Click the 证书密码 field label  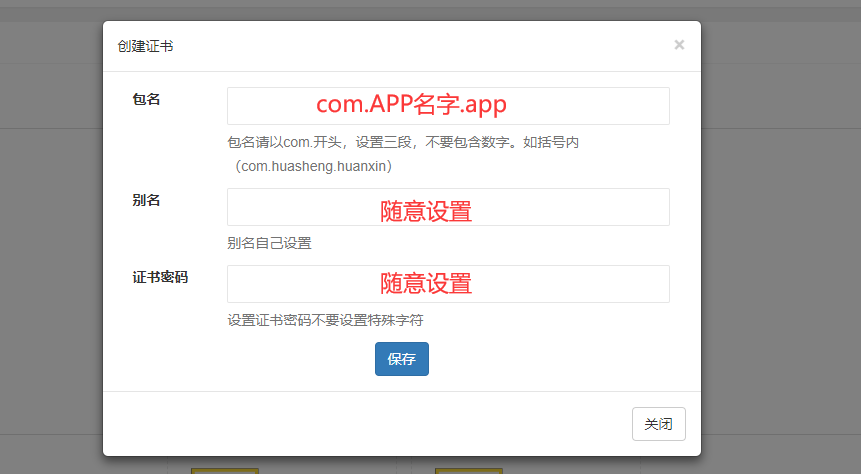click(x=160, y=277)
